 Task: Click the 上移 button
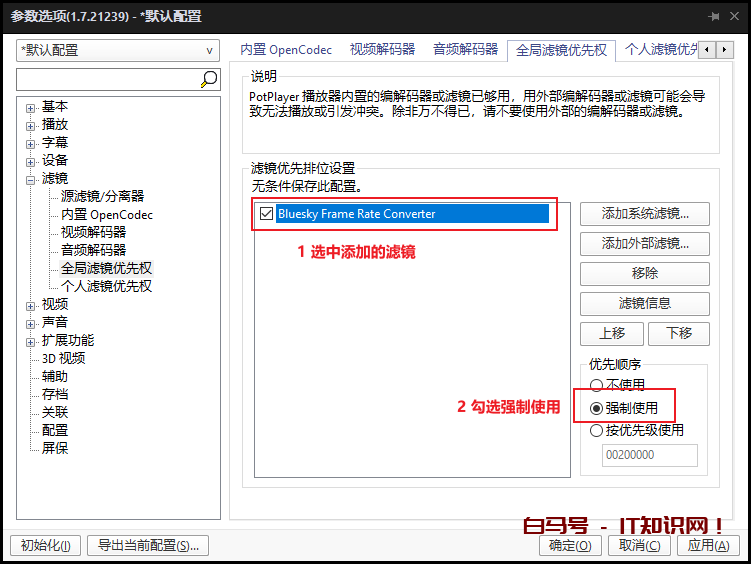coord(611,334)
